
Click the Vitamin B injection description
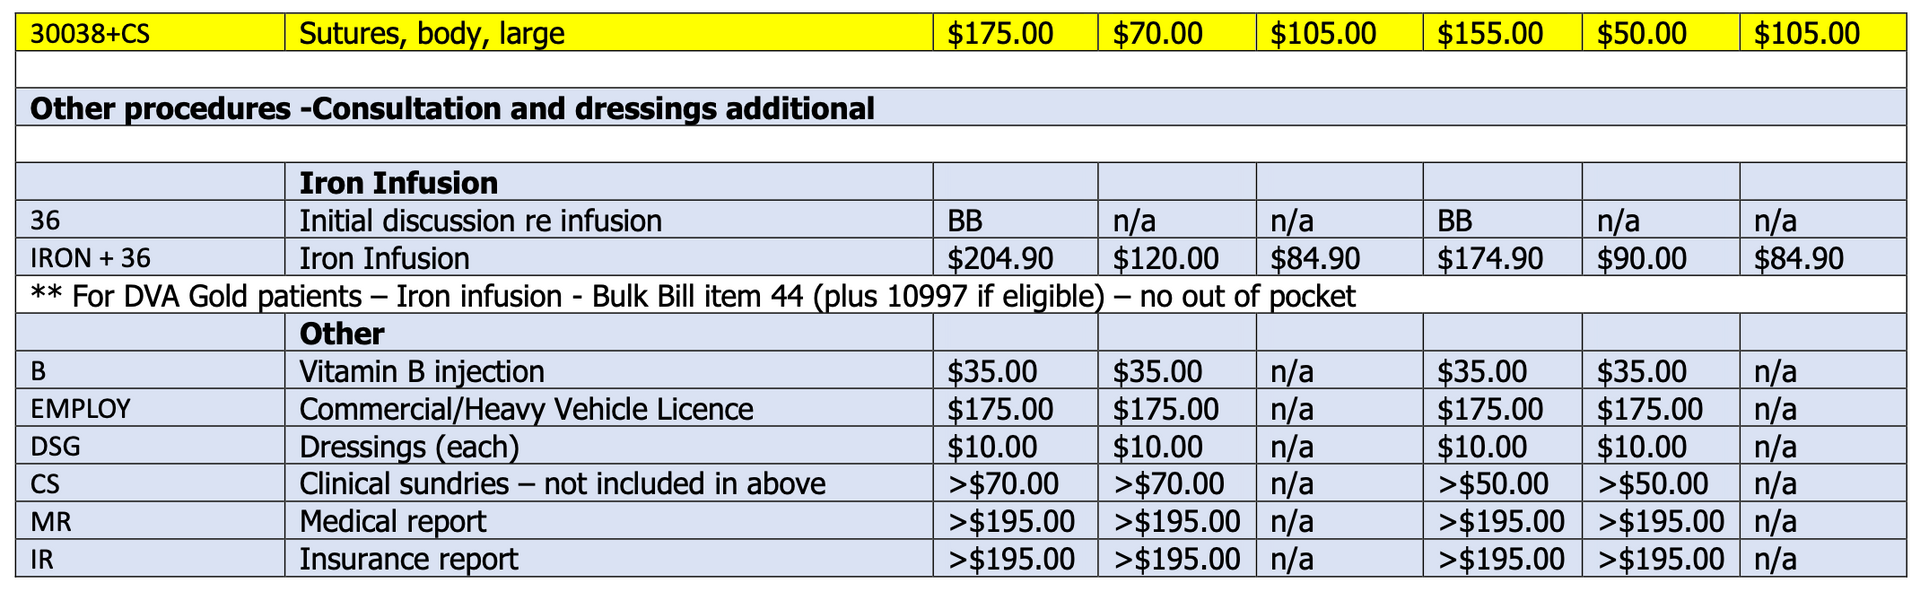pyautogui.click(x=422, y=372)
